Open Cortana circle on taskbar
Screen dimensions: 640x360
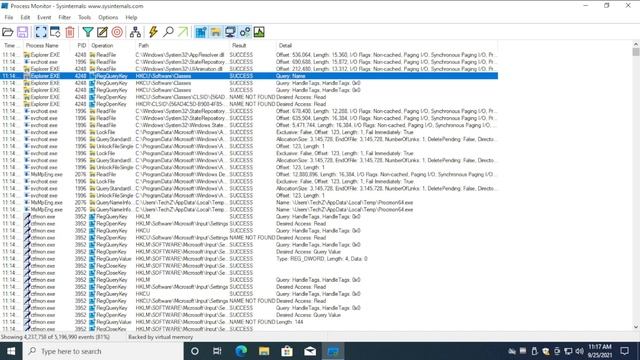click(195, 351)
